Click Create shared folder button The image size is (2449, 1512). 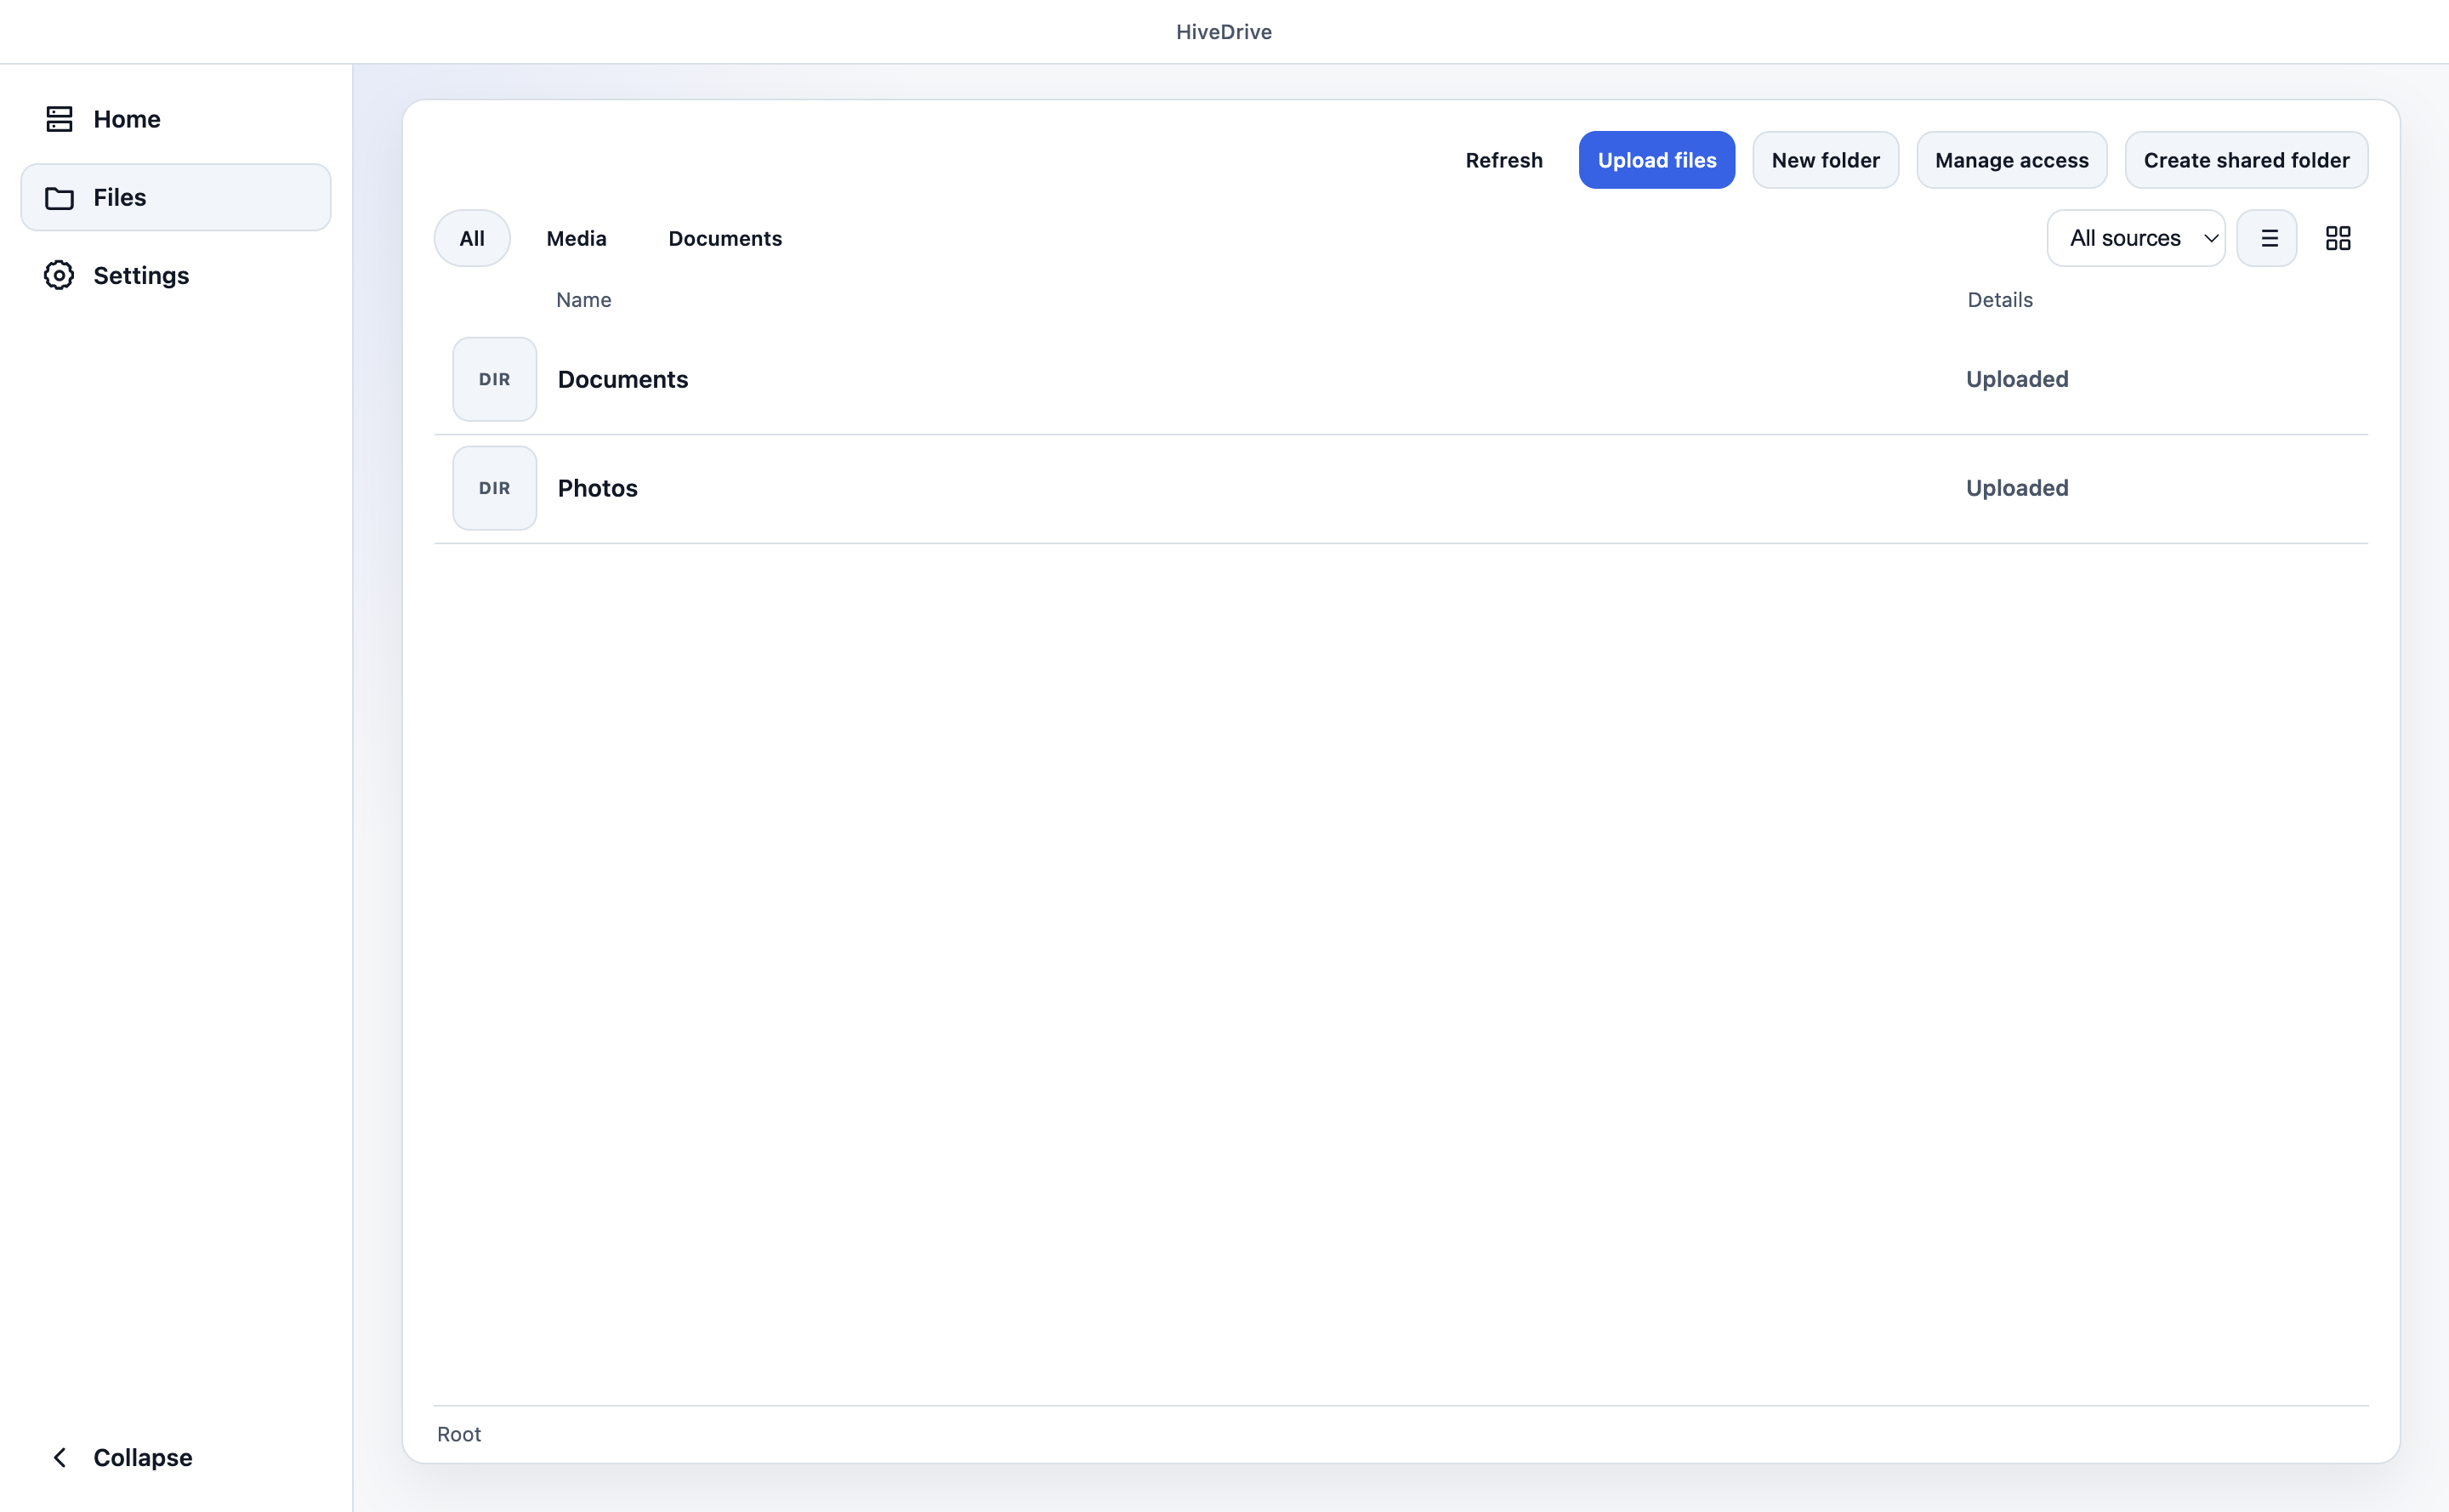click(x=2246, y=160)
